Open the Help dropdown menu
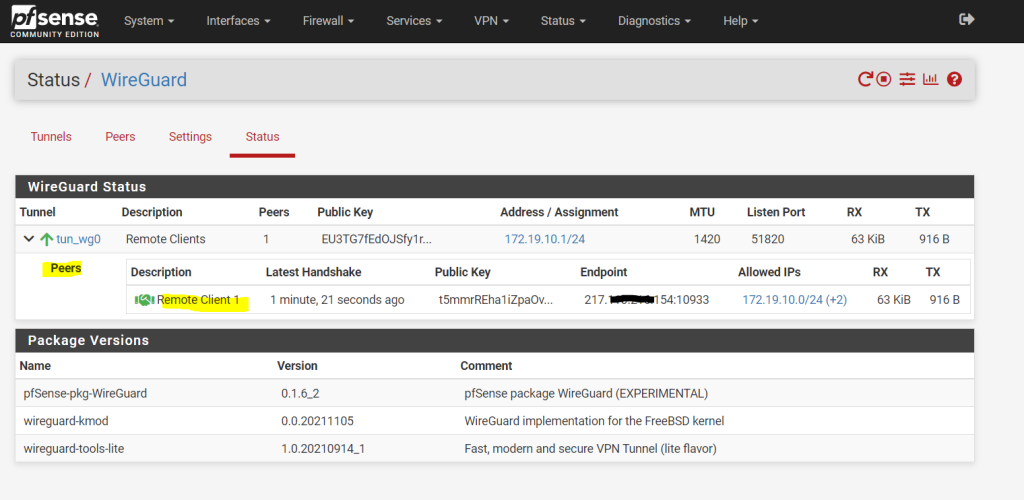Screen dimensions: 1024x500 click(x=741, y=21)
